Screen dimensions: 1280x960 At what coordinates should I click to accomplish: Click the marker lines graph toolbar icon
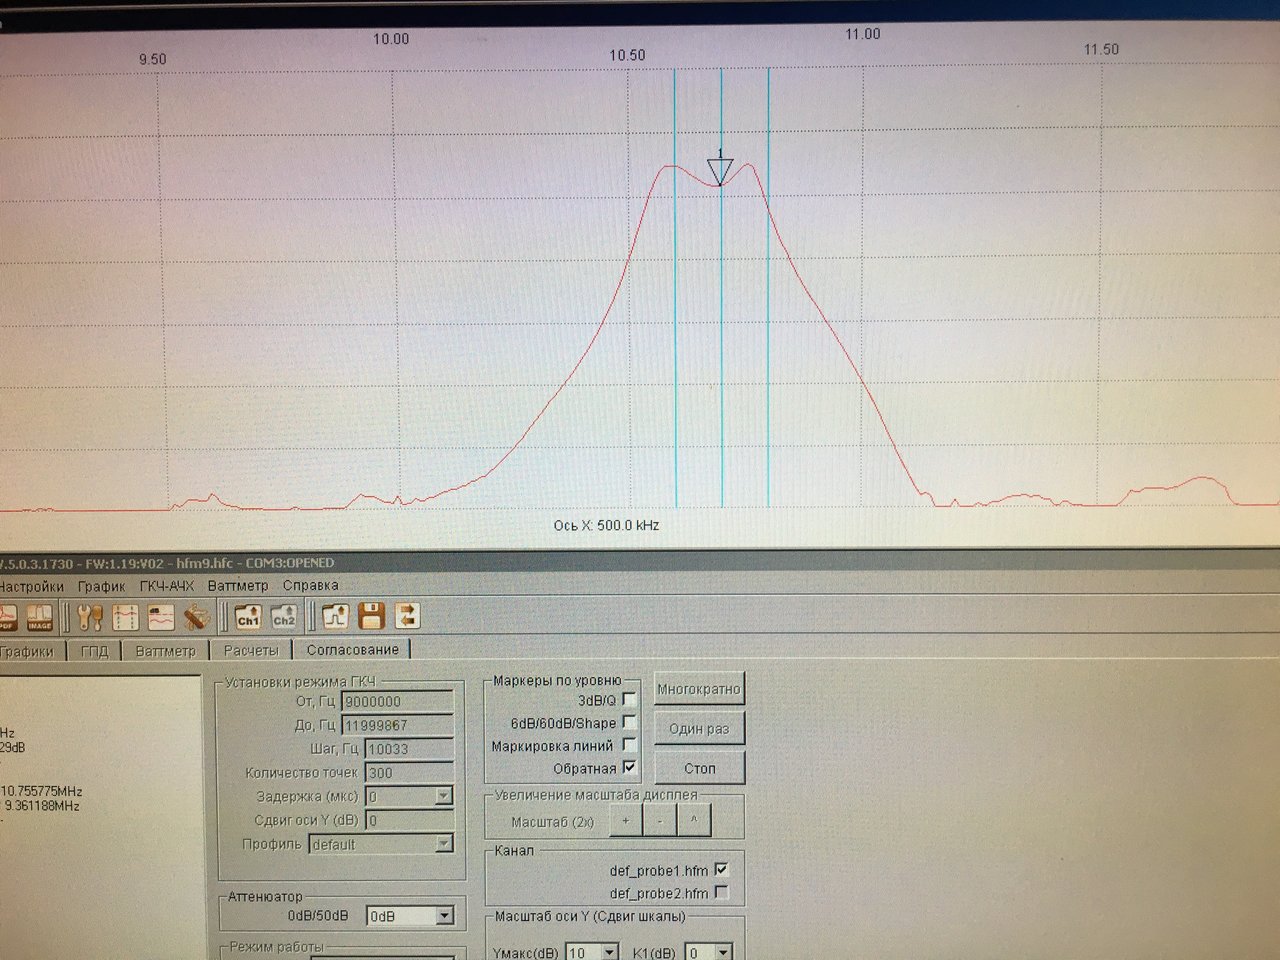[126, 617]
